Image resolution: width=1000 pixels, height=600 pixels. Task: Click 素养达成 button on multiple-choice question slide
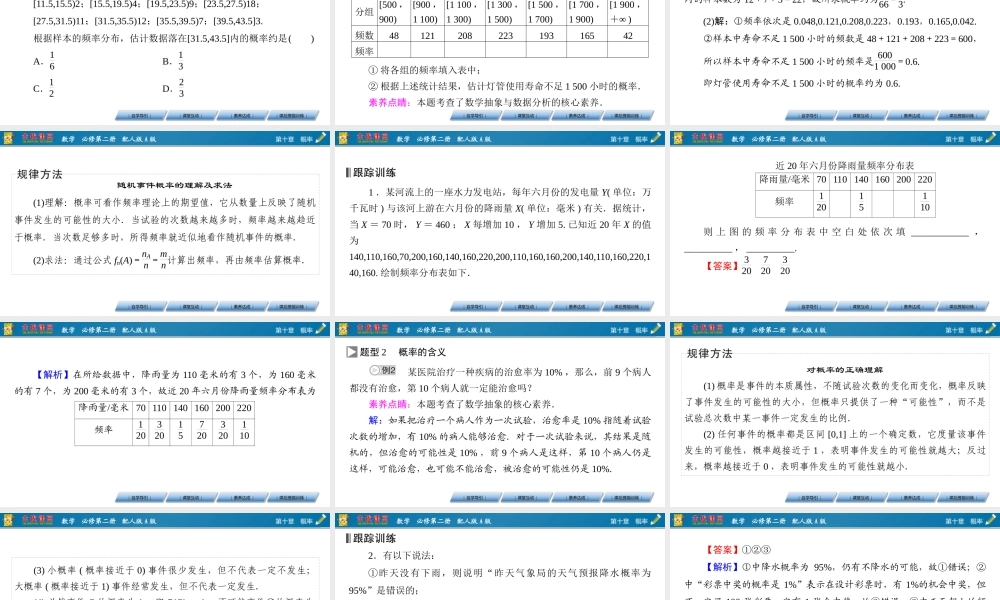click(x=242, y=116)
